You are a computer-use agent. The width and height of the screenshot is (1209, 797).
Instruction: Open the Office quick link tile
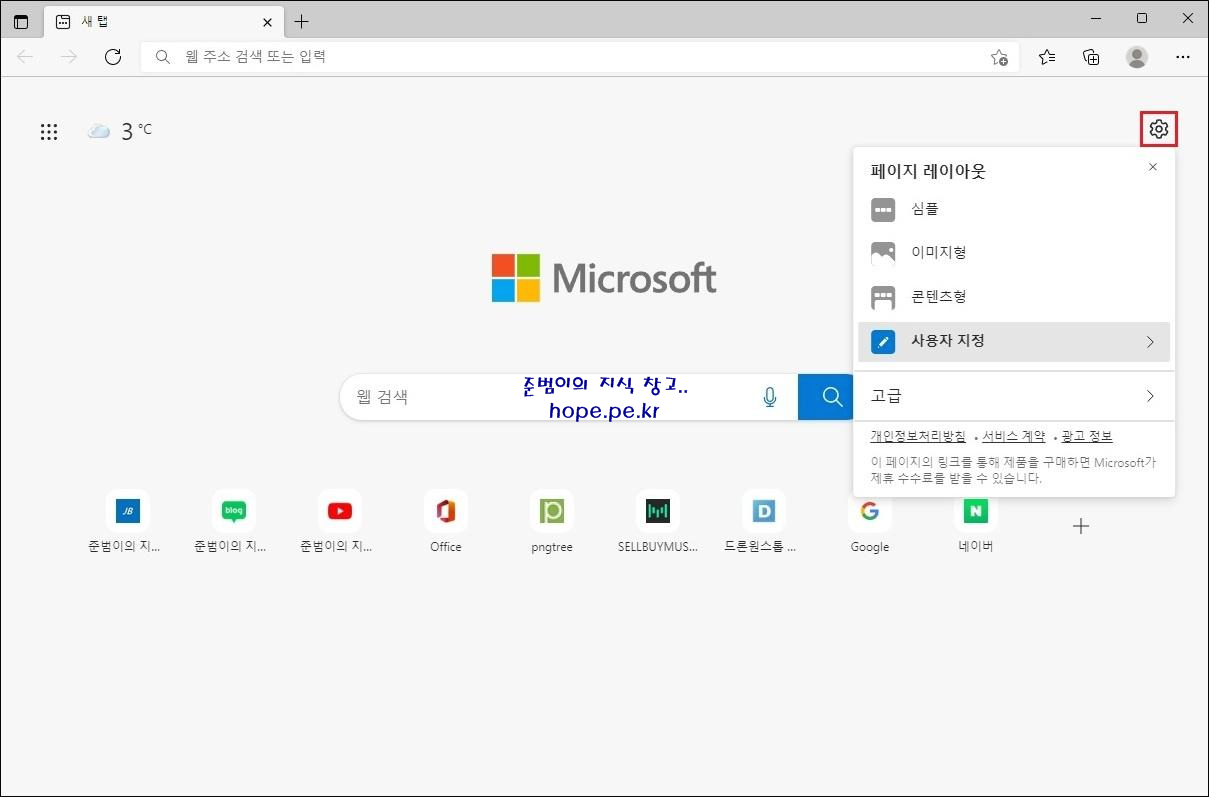click(445, 512)
